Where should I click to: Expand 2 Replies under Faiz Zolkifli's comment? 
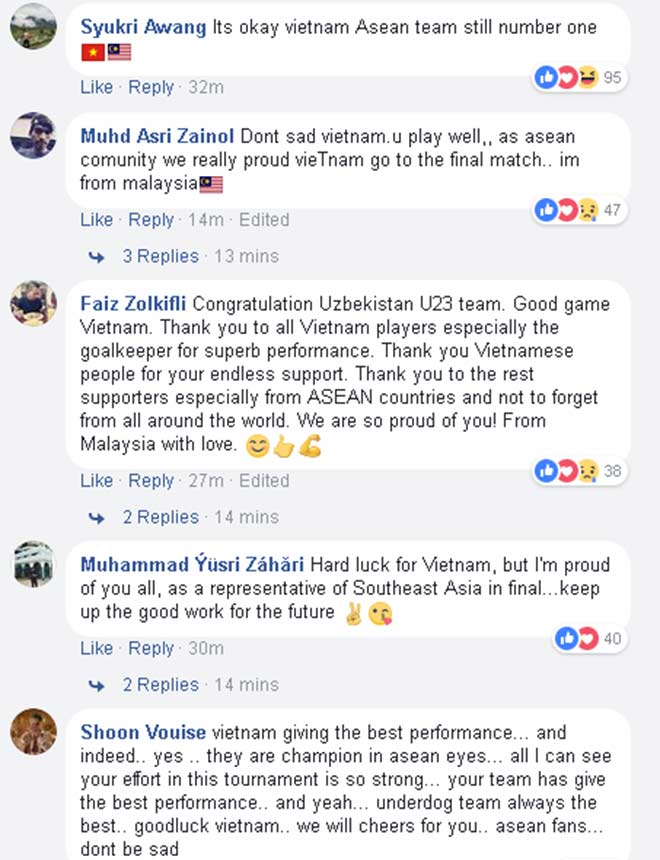point(161,517)
